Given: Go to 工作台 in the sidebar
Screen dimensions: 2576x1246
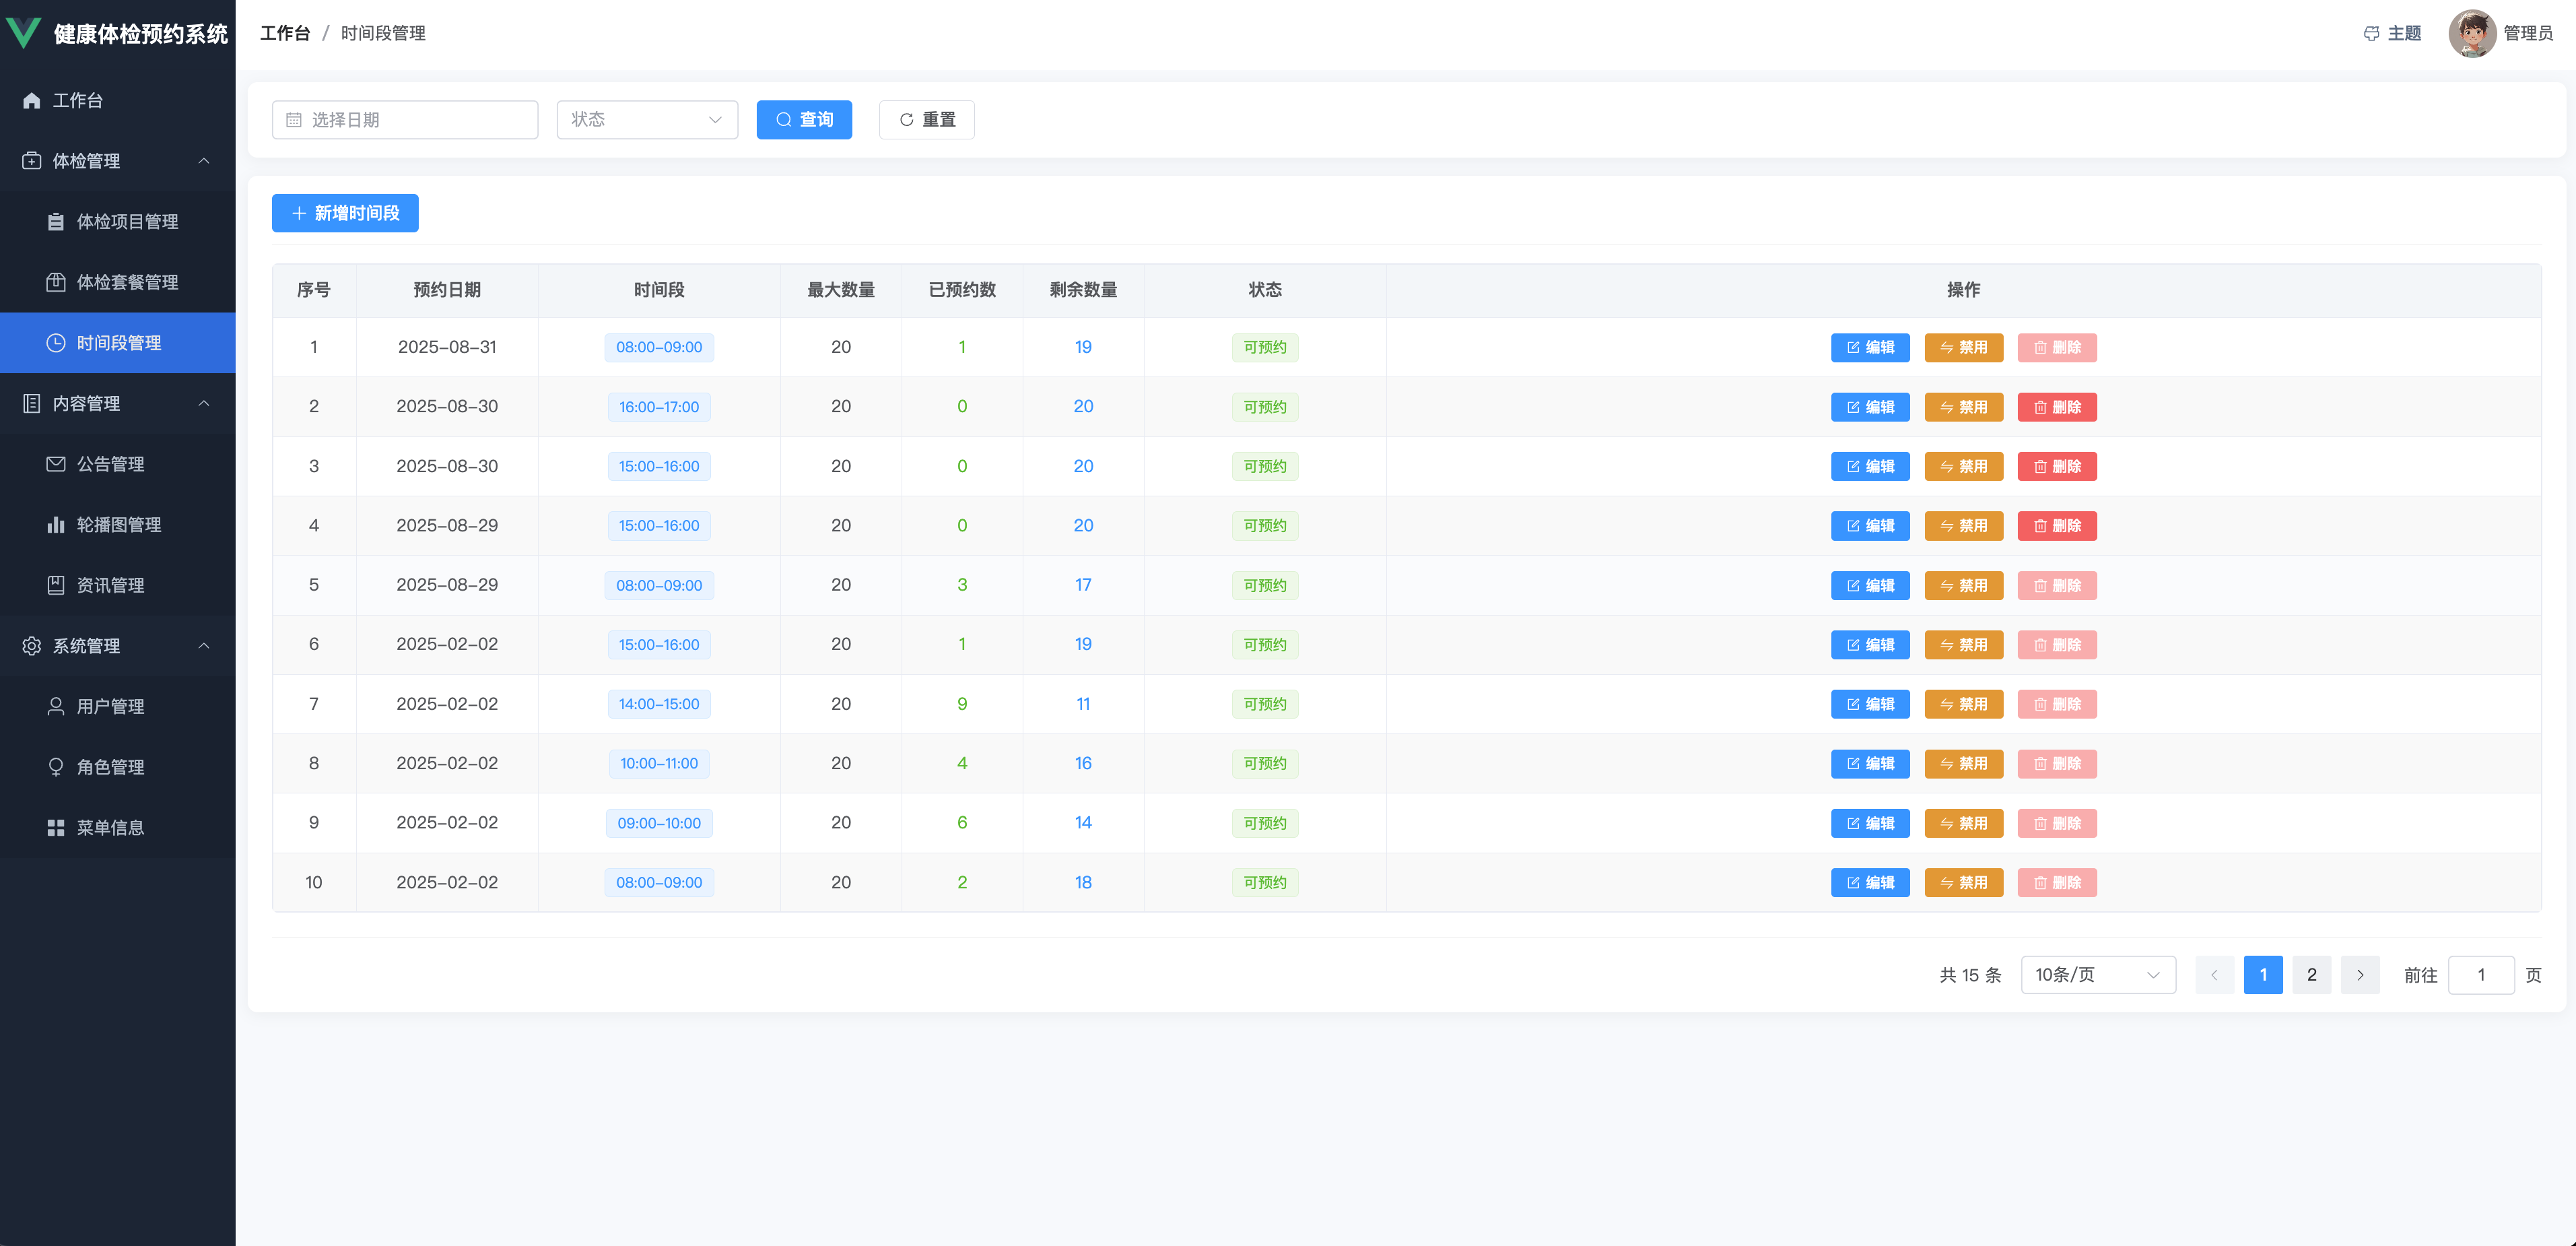Looking at the screenshot, I should (x=78, y=100).
